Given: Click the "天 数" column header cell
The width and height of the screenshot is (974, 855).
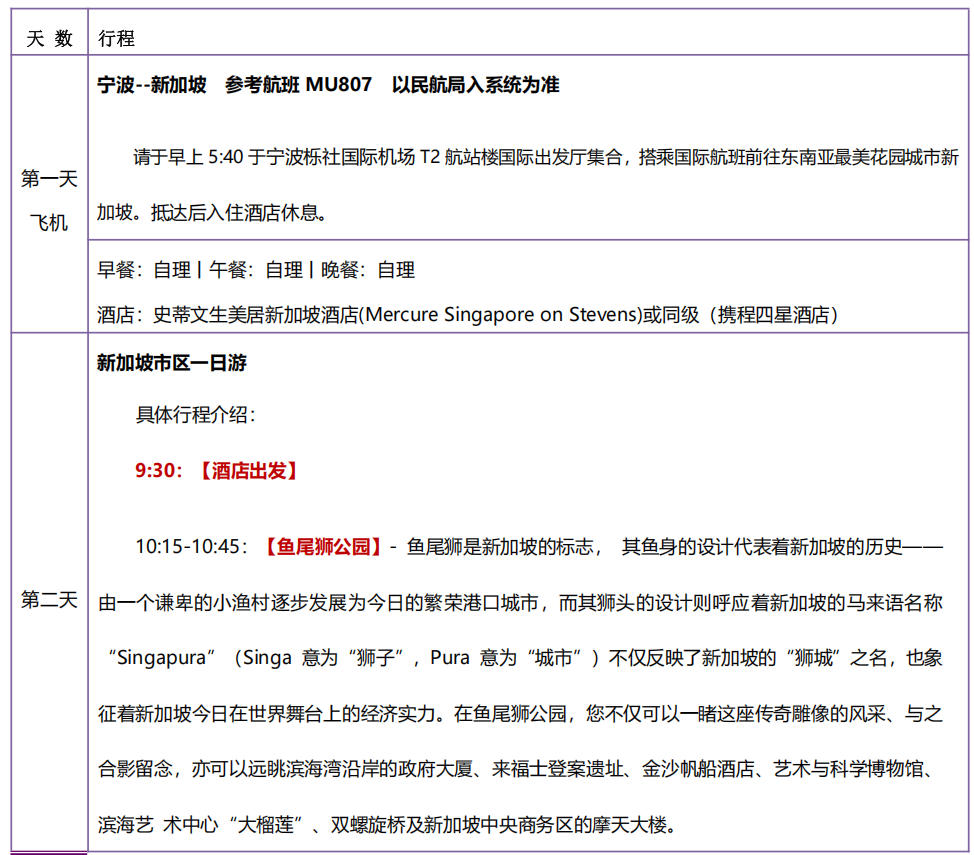Looking at the screenshot, I should pos(49,39).
